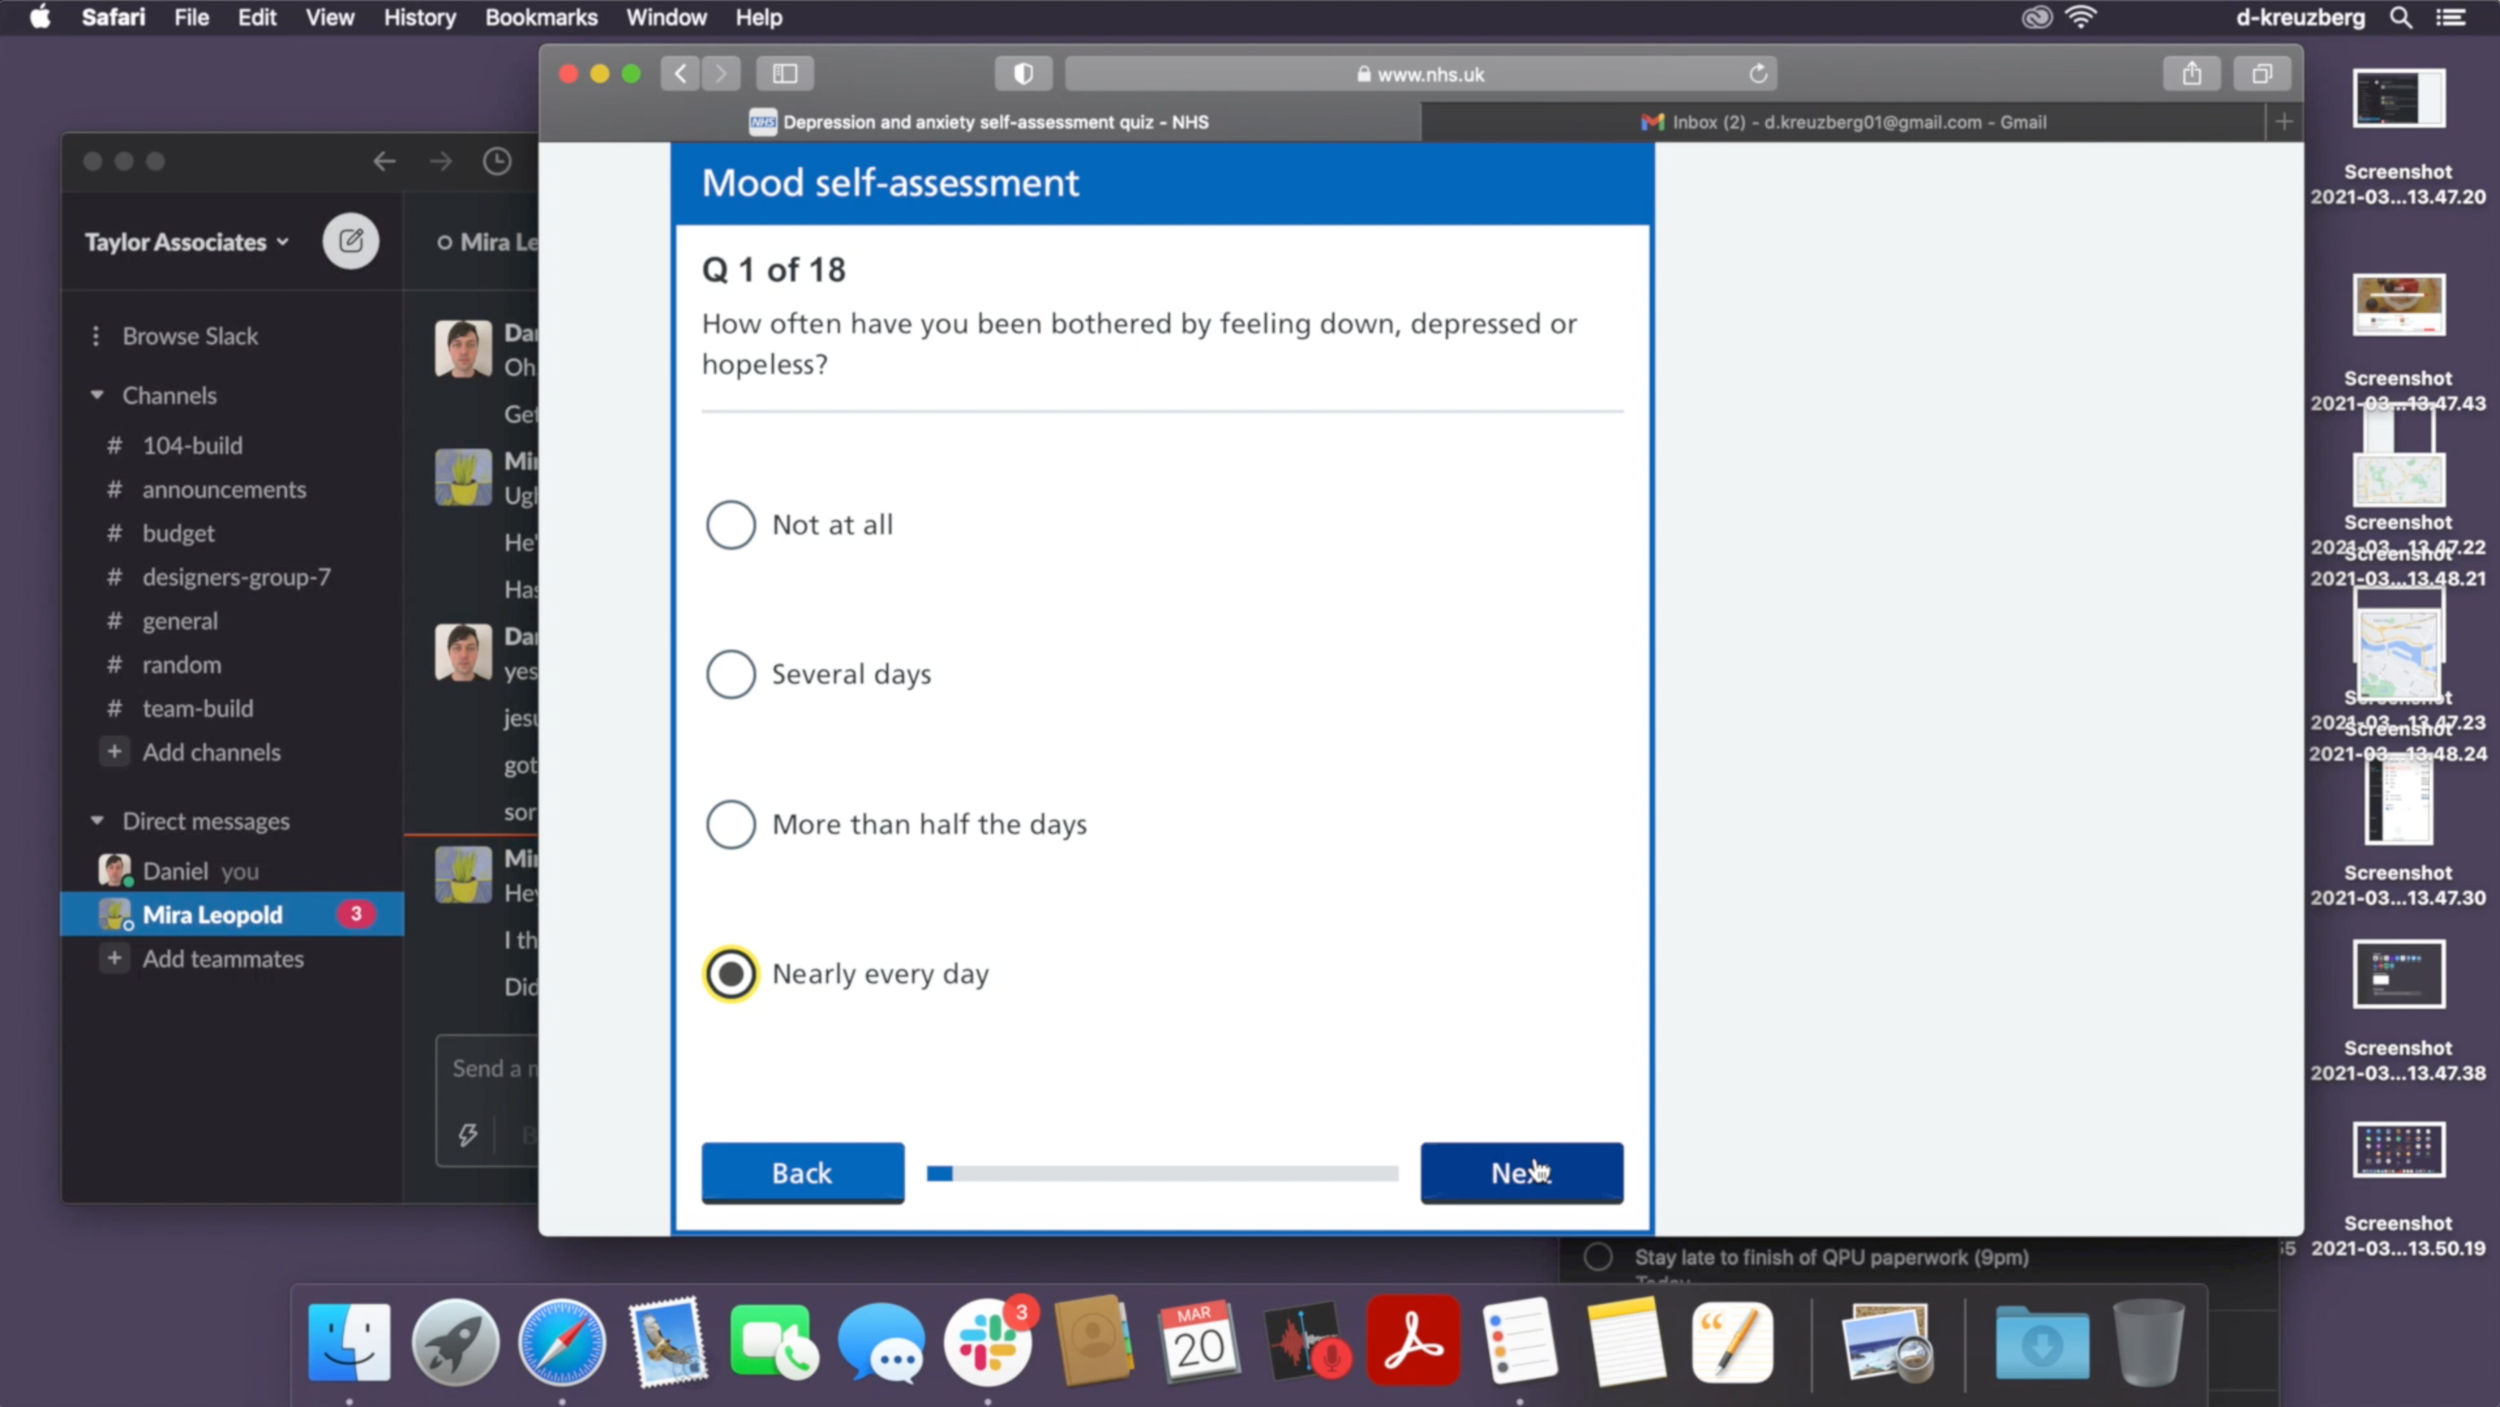Open the designers-group-7 channel

(236, 577)
